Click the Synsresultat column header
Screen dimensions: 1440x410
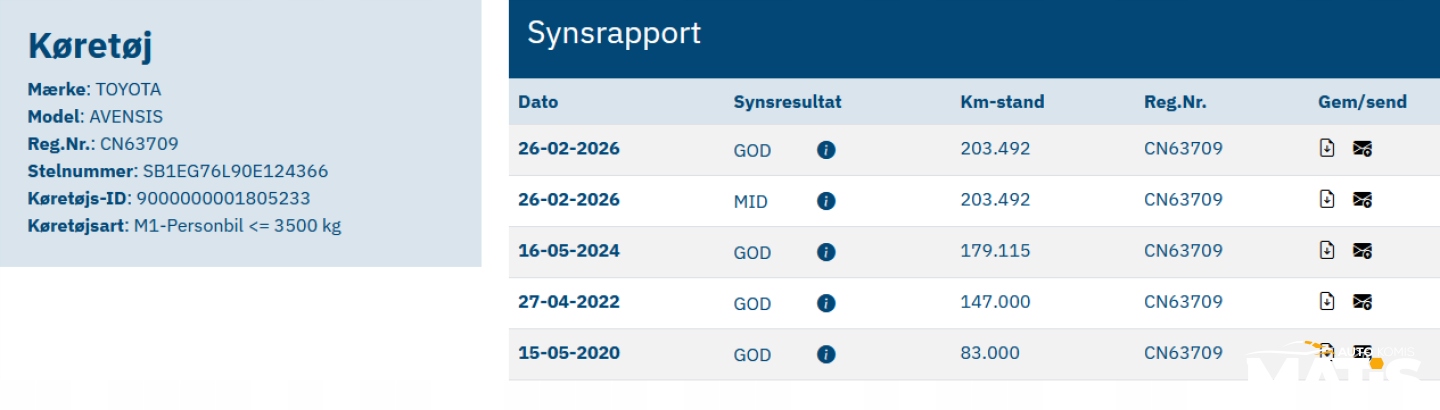[x=787, y=102]
